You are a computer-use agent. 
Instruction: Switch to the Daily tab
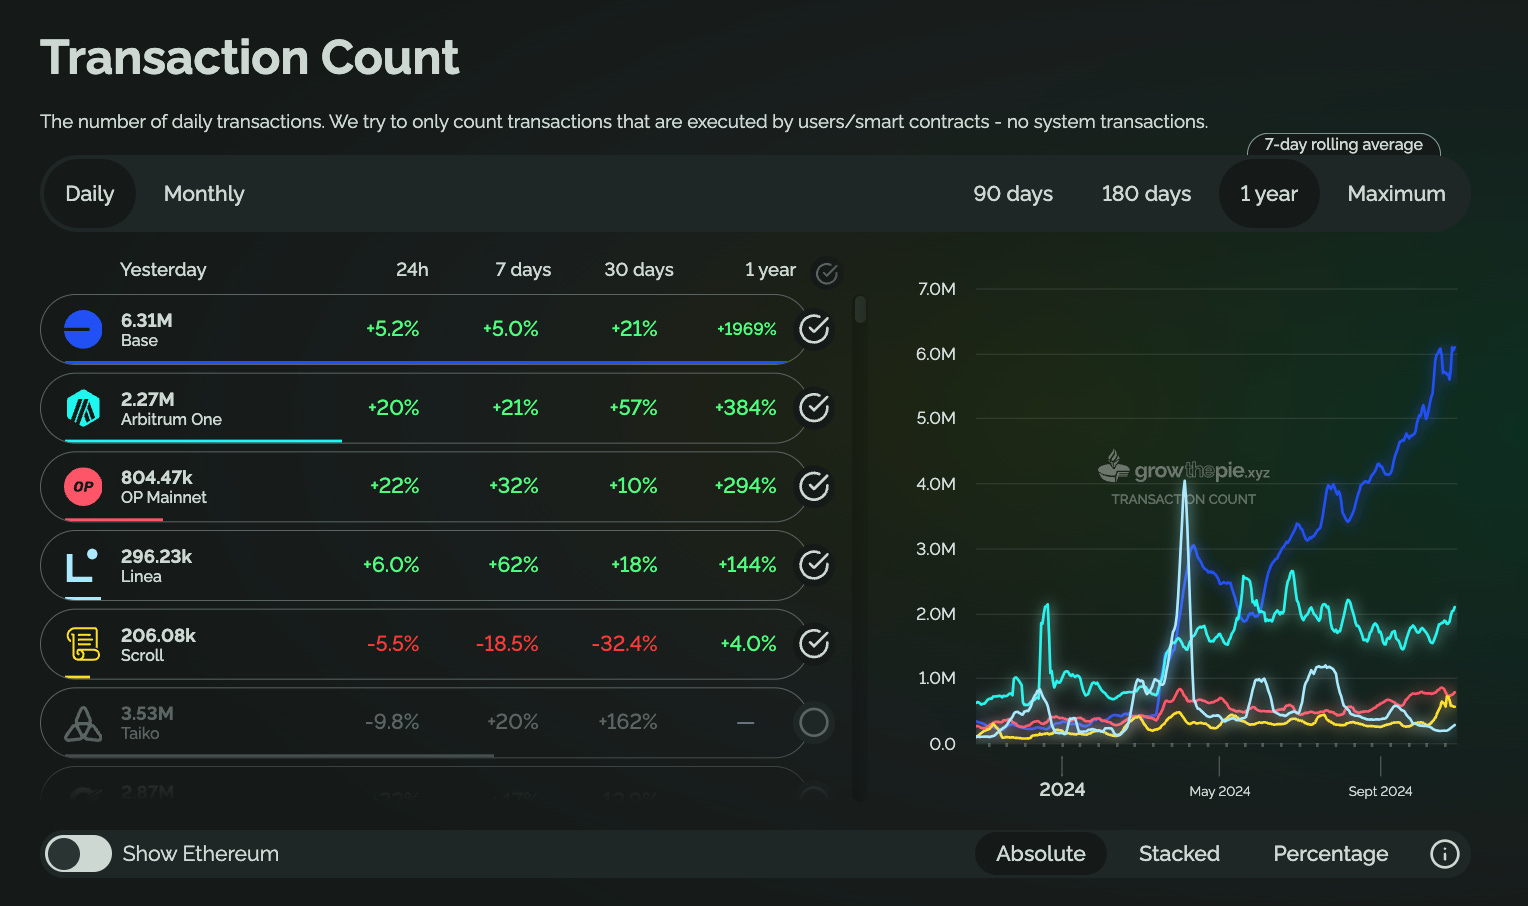click(x=89, y=194)
